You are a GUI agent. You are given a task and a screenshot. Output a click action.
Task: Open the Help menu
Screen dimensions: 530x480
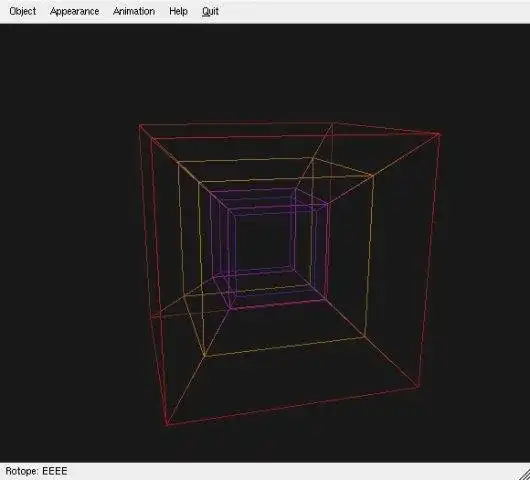point(178,11)
